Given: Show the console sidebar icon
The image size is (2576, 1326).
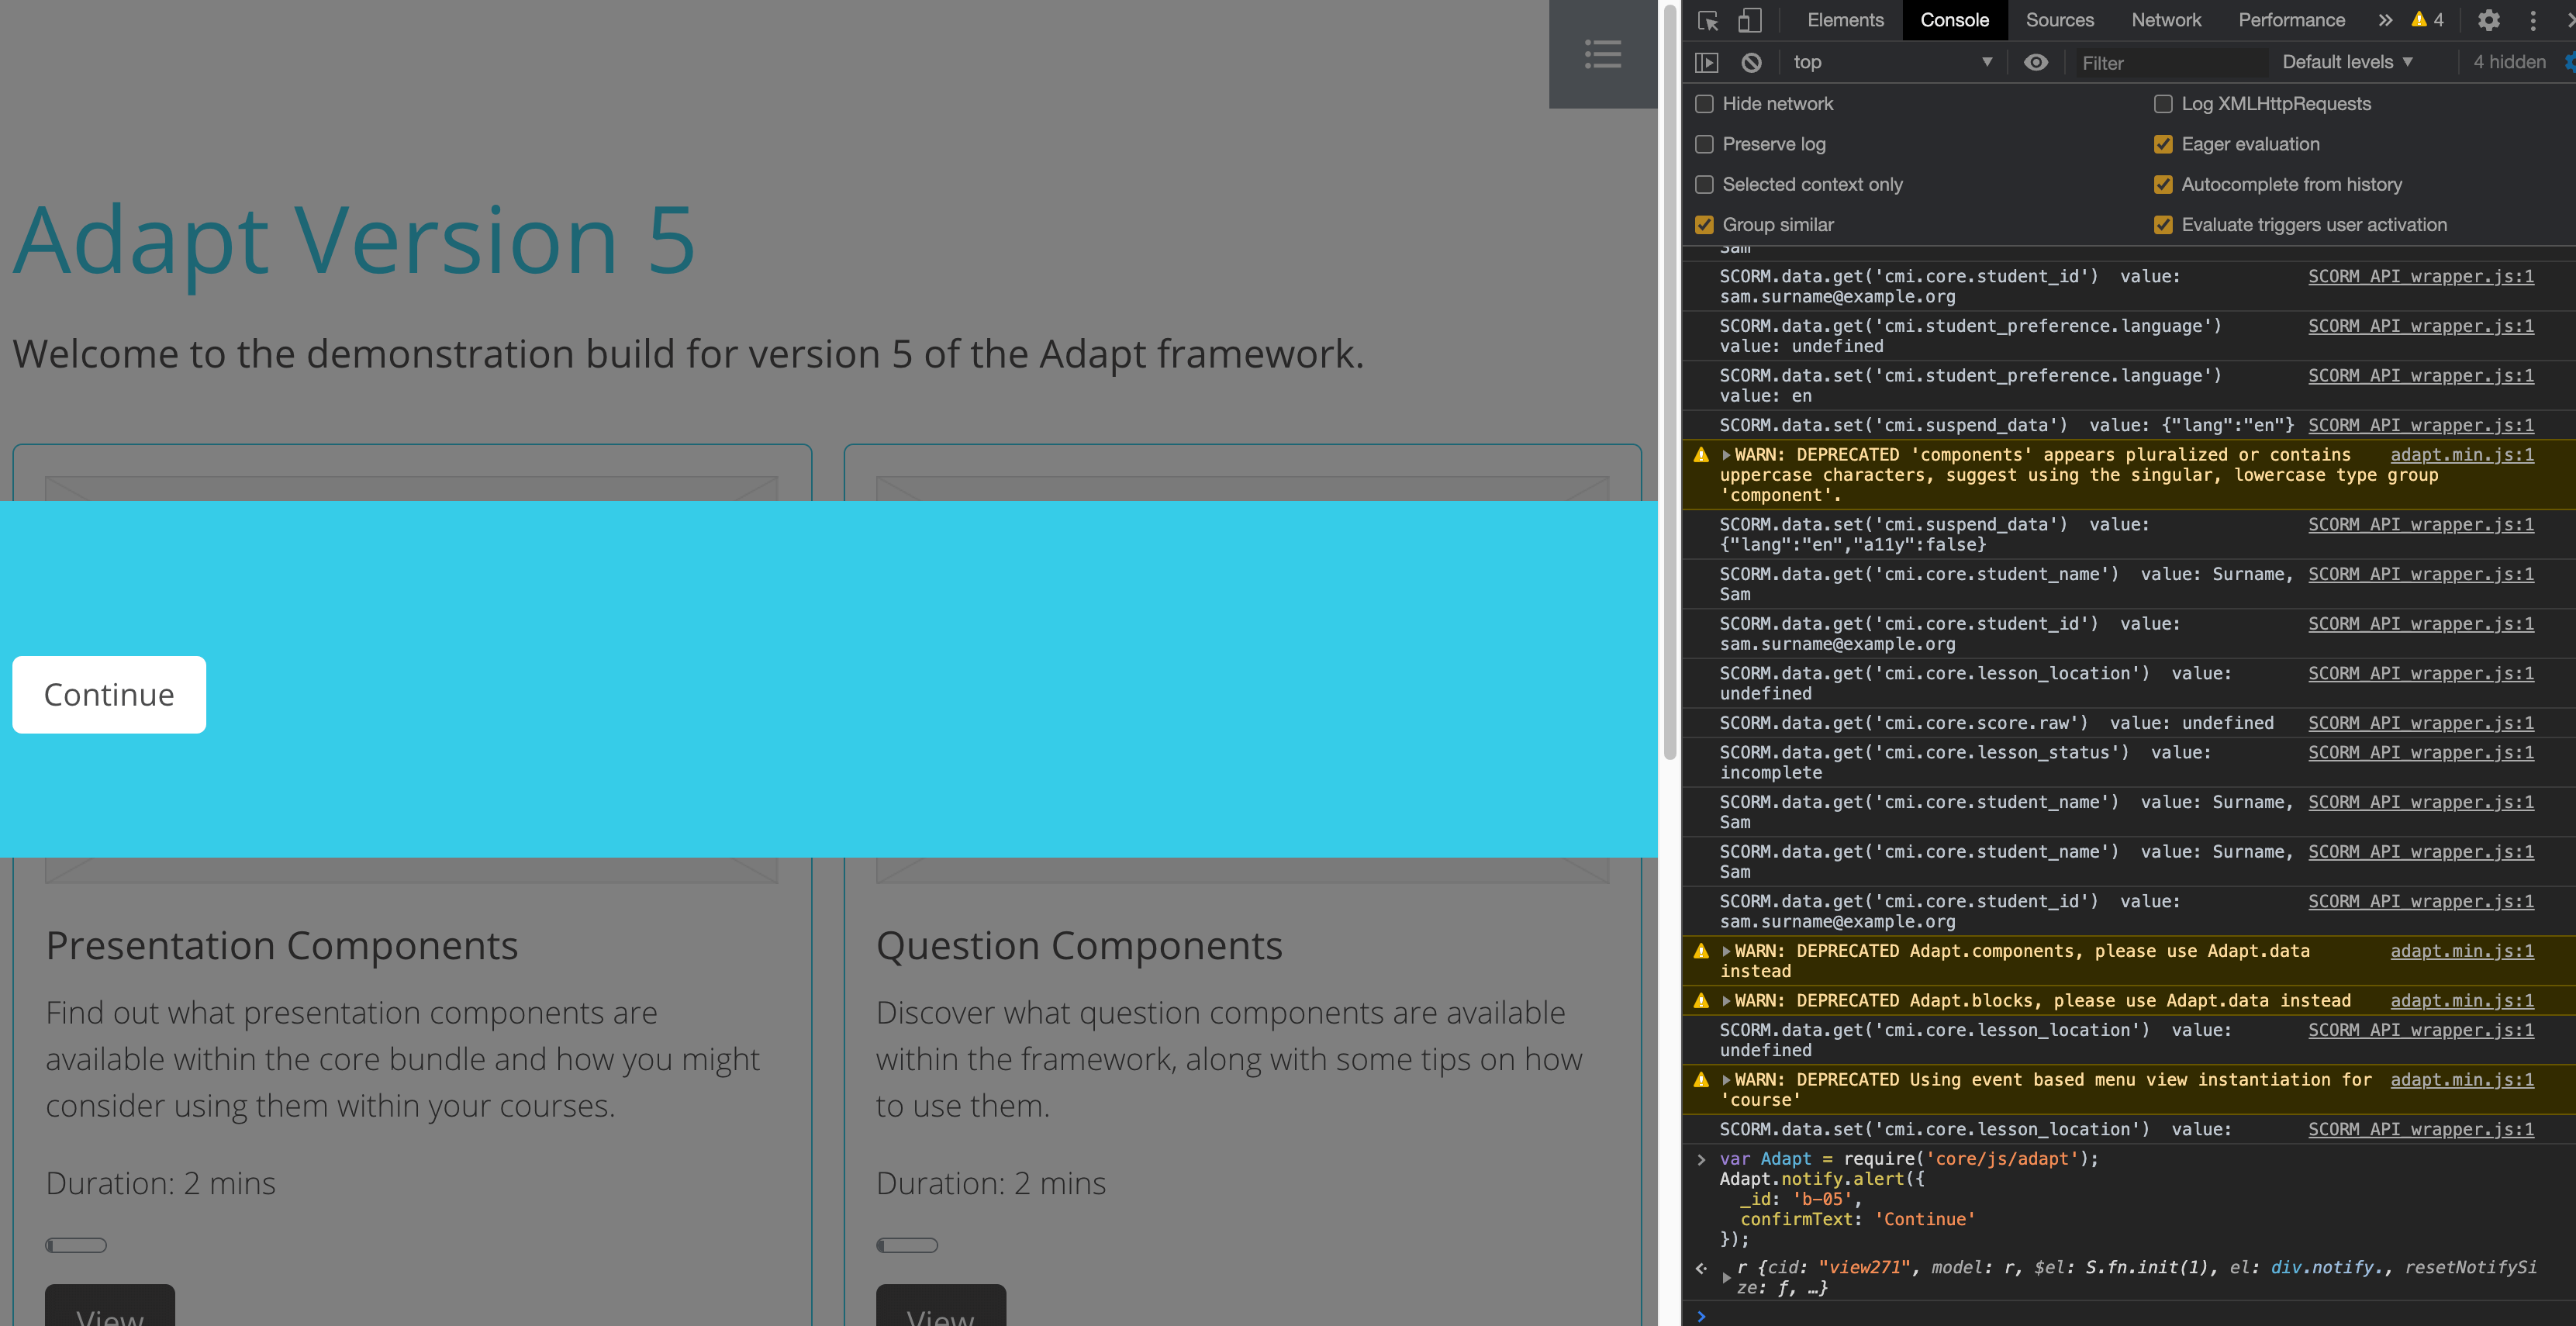Looking at the screenshot, I should 1707,62.
